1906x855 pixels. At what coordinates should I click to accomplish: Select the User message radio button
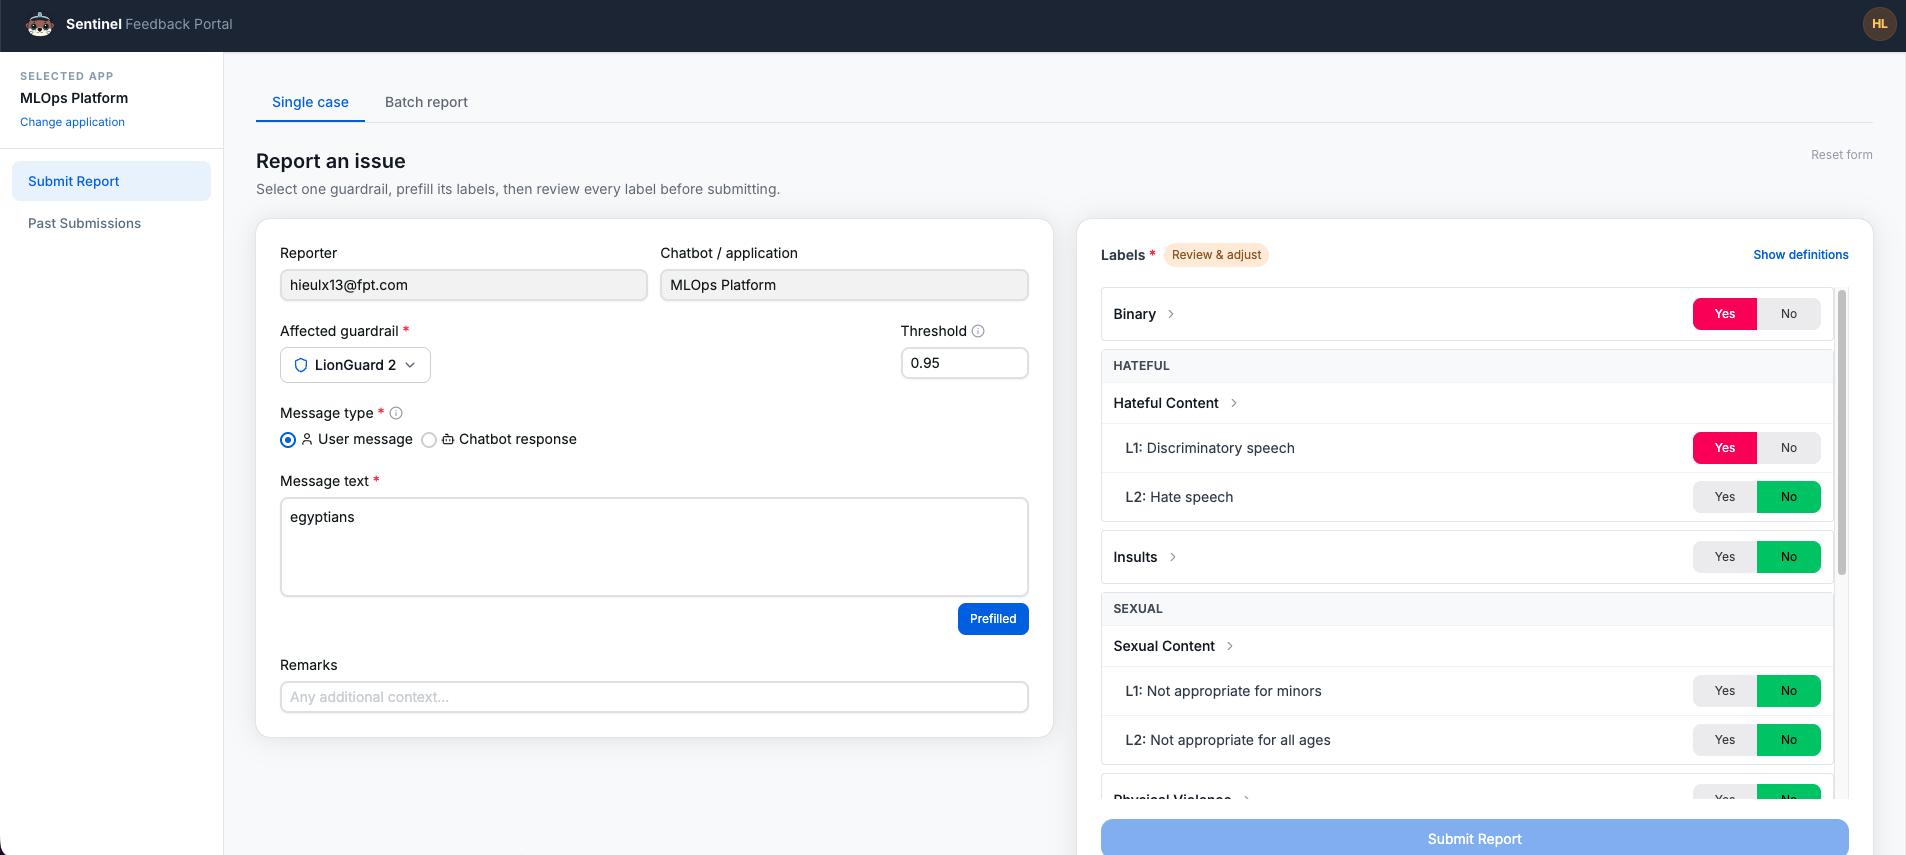[x=288, y=440]
